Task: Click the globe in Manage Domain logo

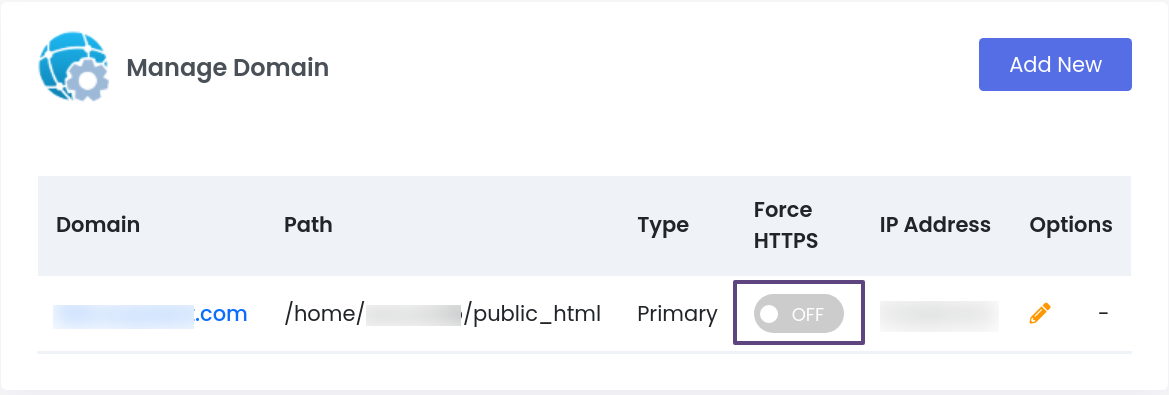Action: (x=67, y=60)
